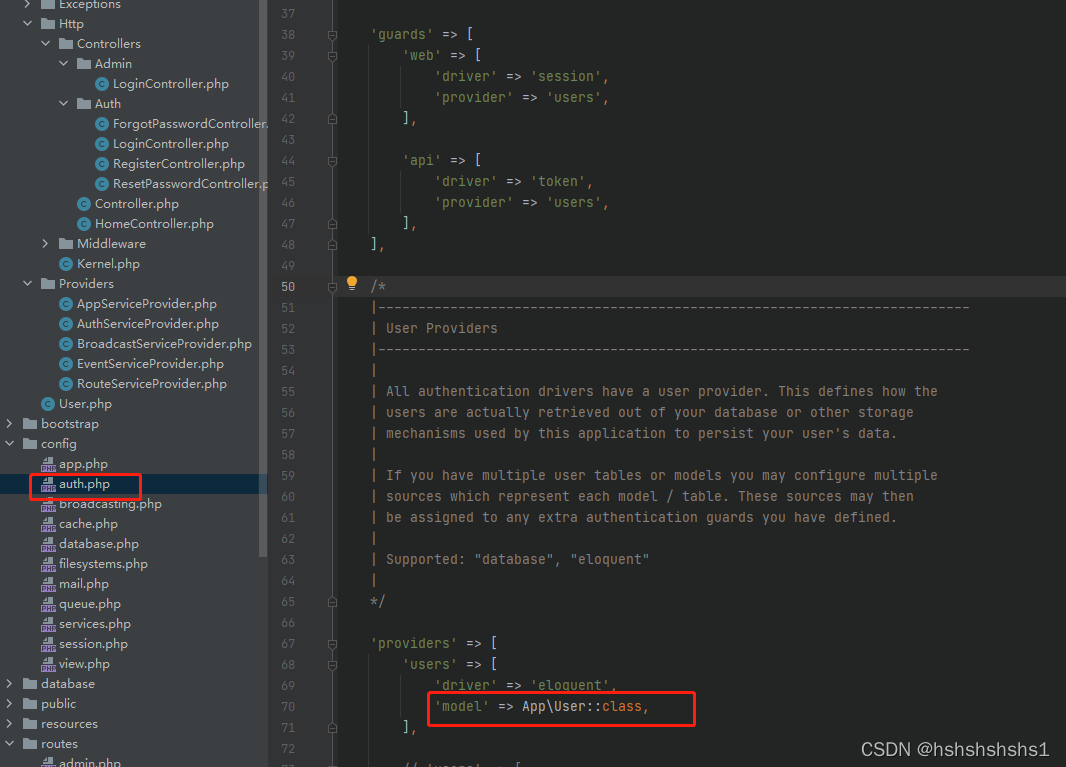Open broadcasting.php in the project tree

click(110, 505)
